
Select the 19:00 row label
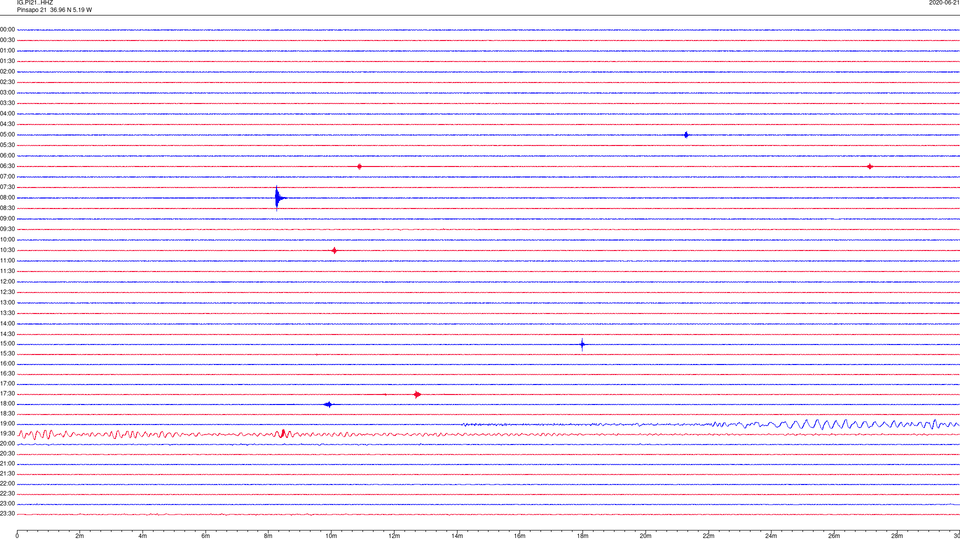[x=7, y=424]
